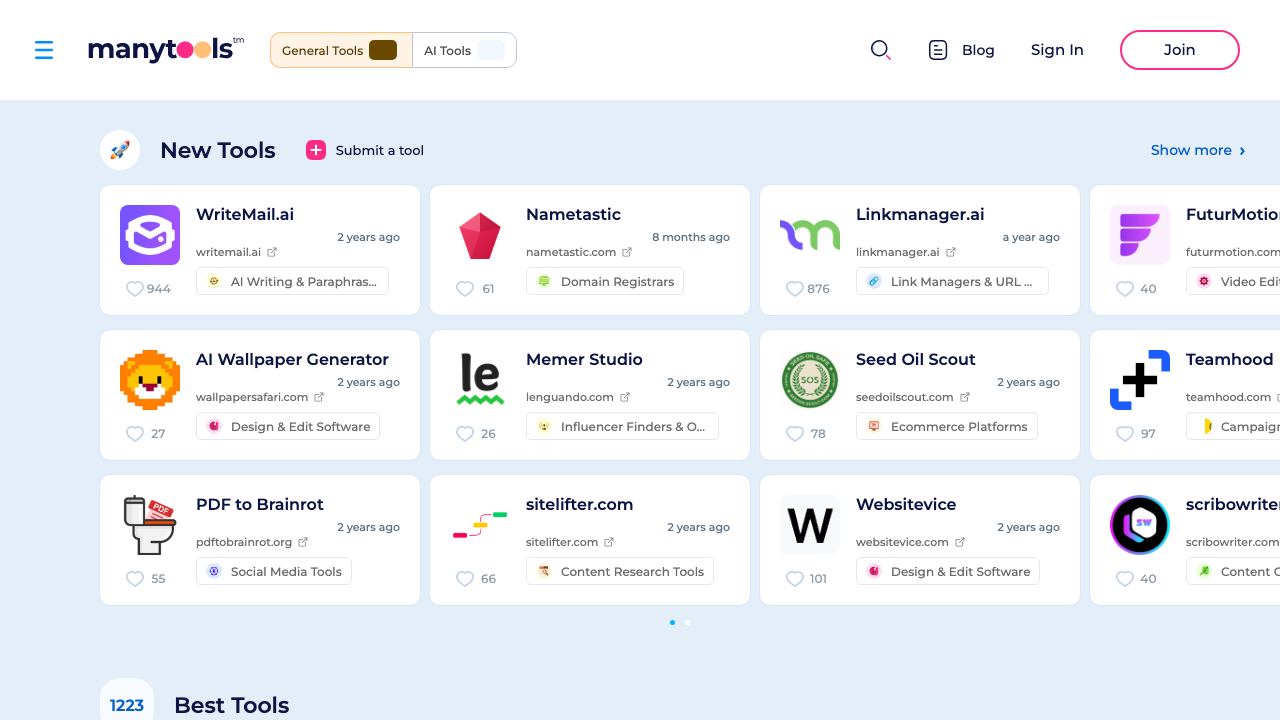This screenshot has width=1280, height=720.
Task: Open external link icon next to seedoilscout.com
Action: [965, 397]
